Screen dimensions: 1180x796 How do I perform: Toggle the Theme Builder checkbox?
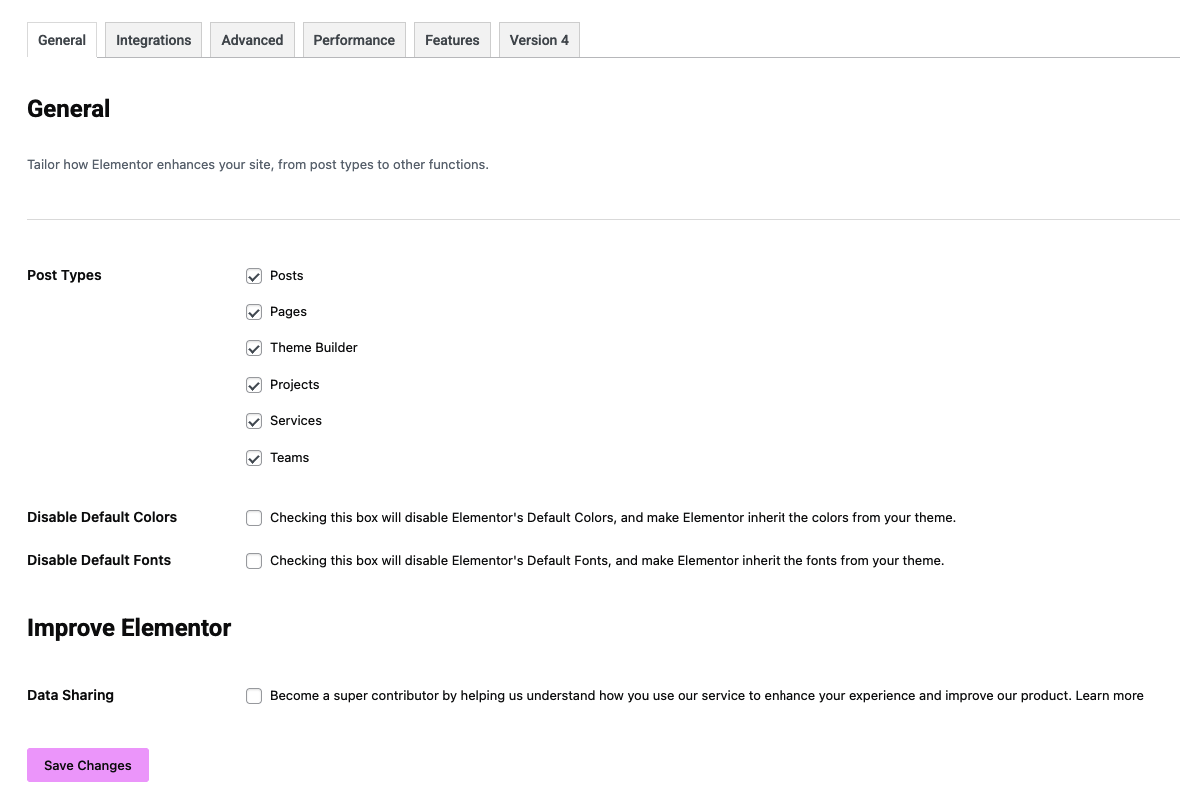click(x=254, y=348)
